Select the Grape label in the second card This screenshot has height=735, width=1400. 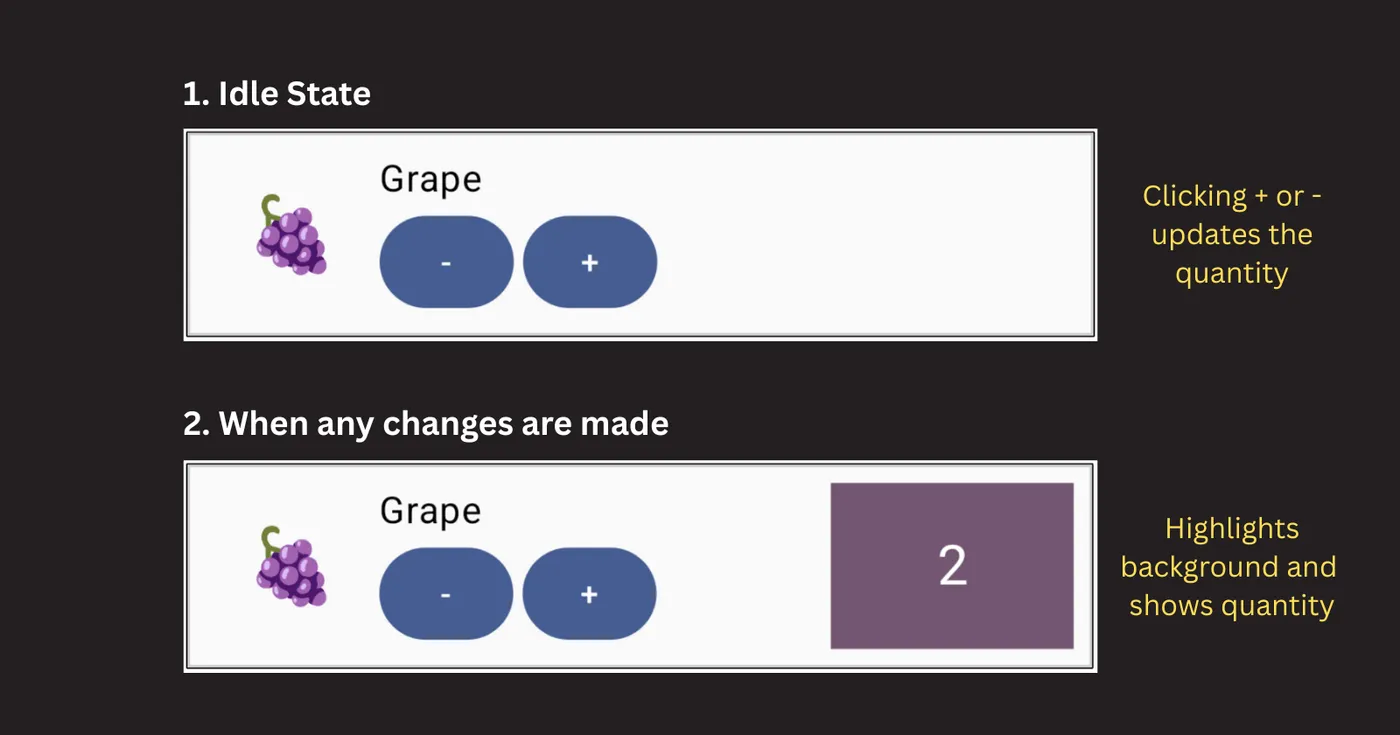click(431, 511)
